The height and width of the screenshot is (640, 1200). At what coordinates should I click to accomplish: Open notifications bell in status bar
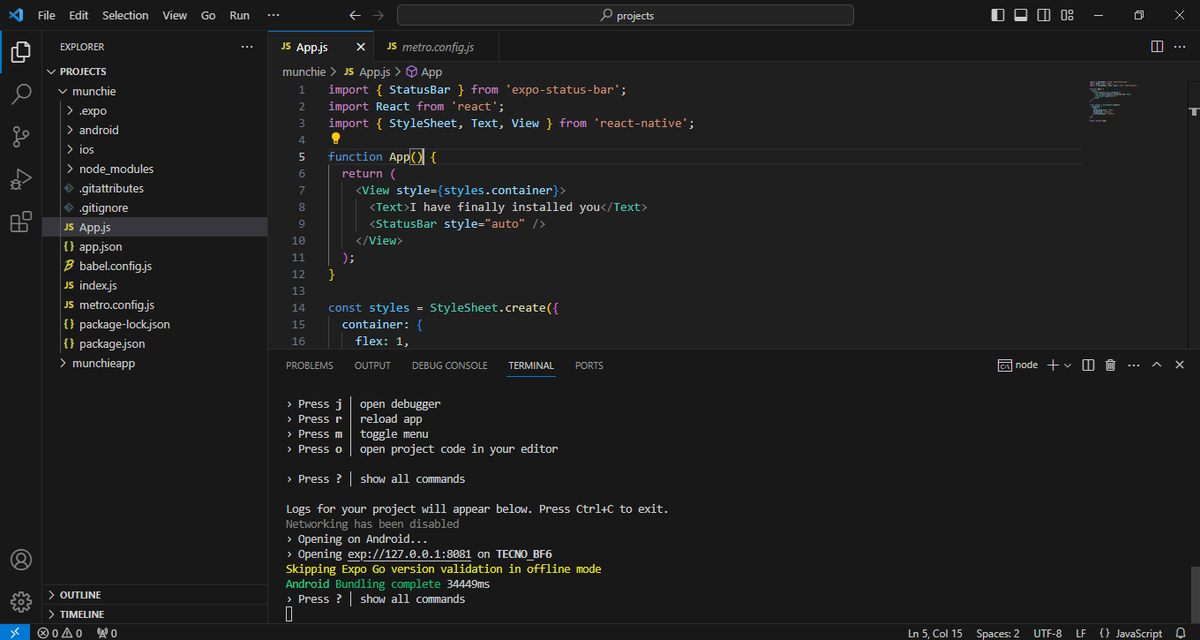[1180, 633]
